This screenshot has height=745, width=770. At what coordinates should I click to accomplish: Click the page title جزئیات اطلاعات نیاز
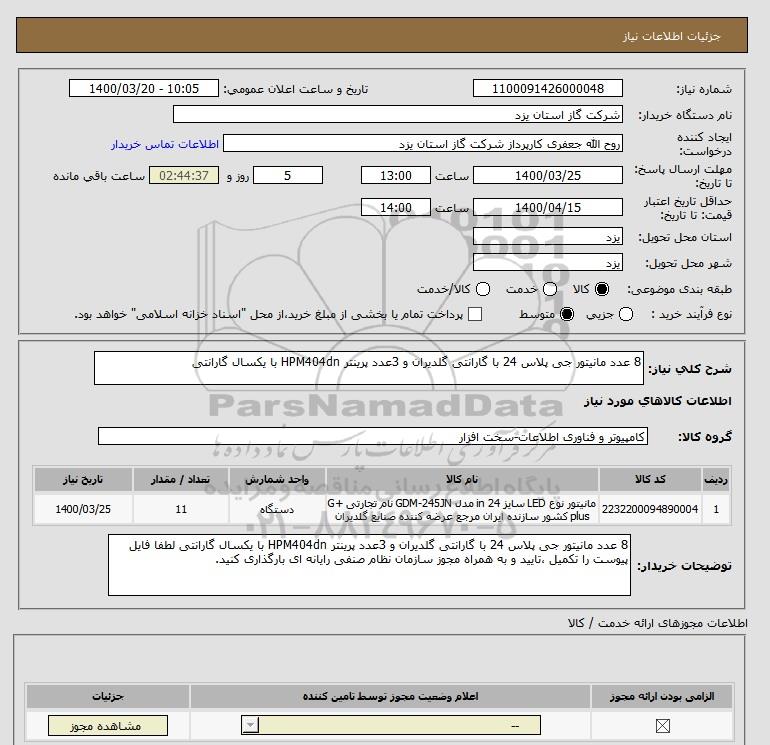671,36
